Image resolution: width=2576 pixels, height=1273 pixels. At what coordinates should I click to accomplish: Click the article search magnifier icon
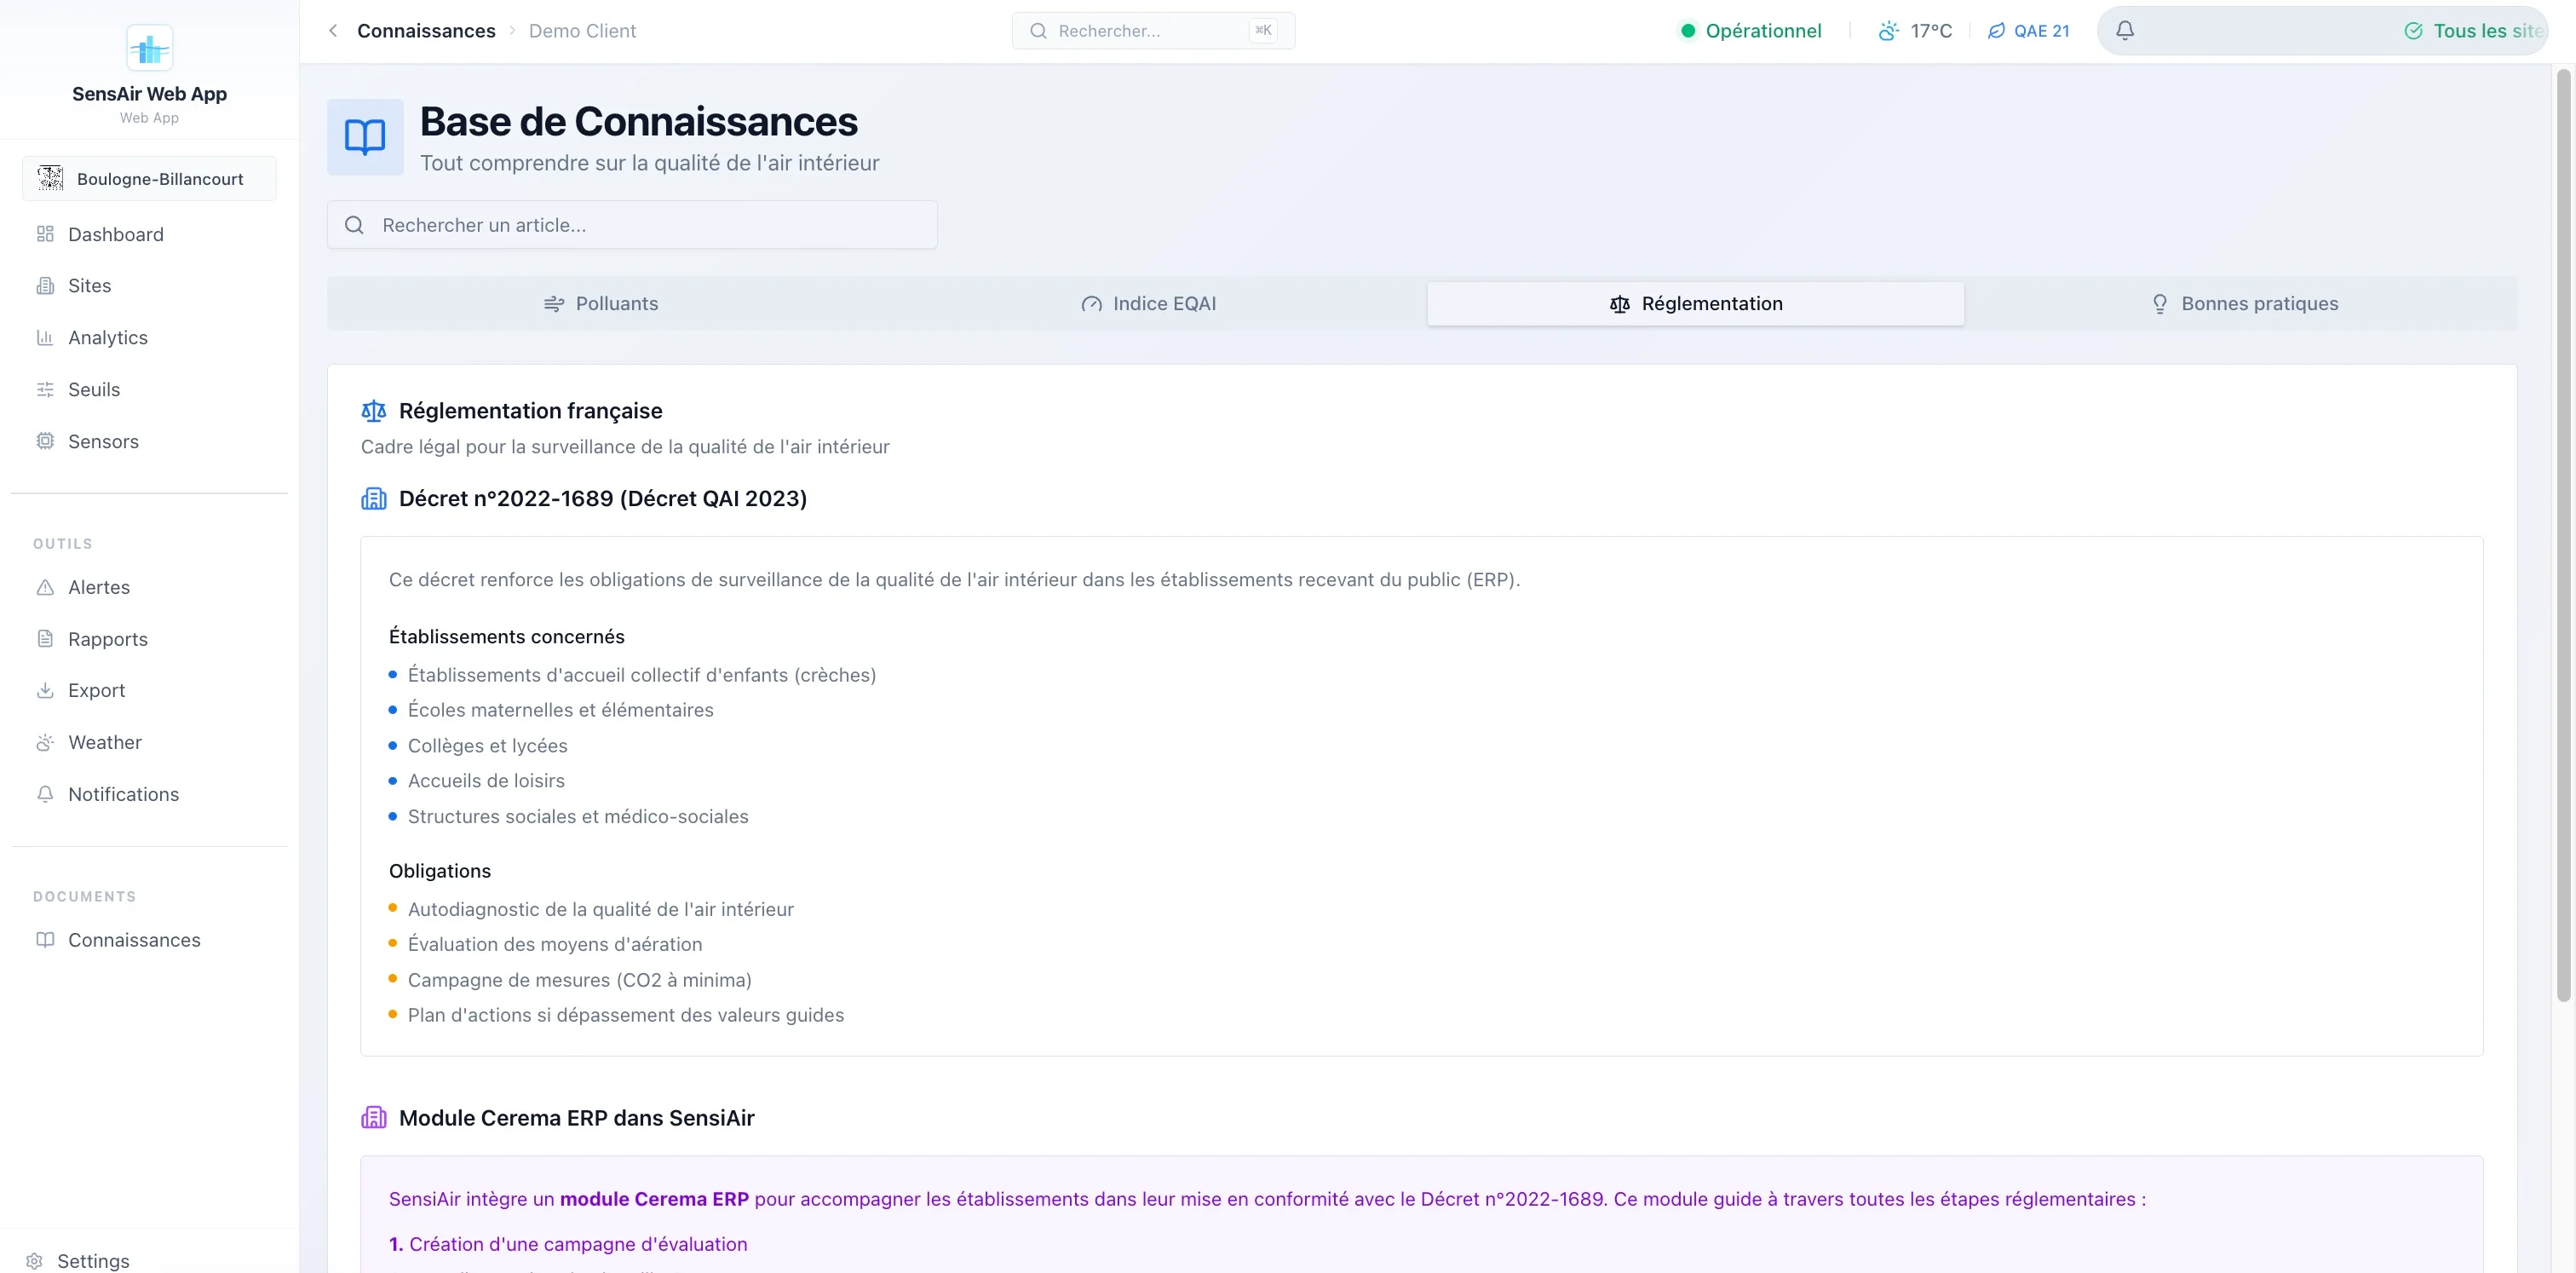(354, 225)
